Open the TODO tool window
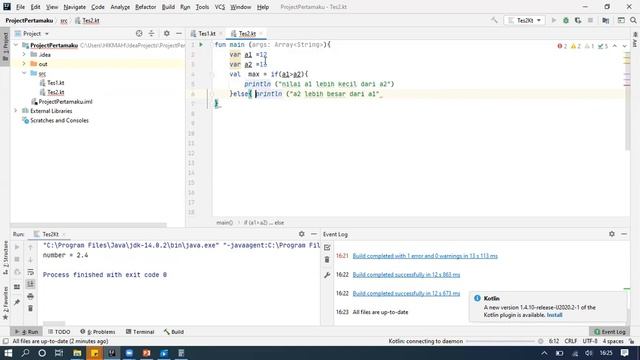The image size is (640, 360). pyautogui.click(x=59, y=332)
